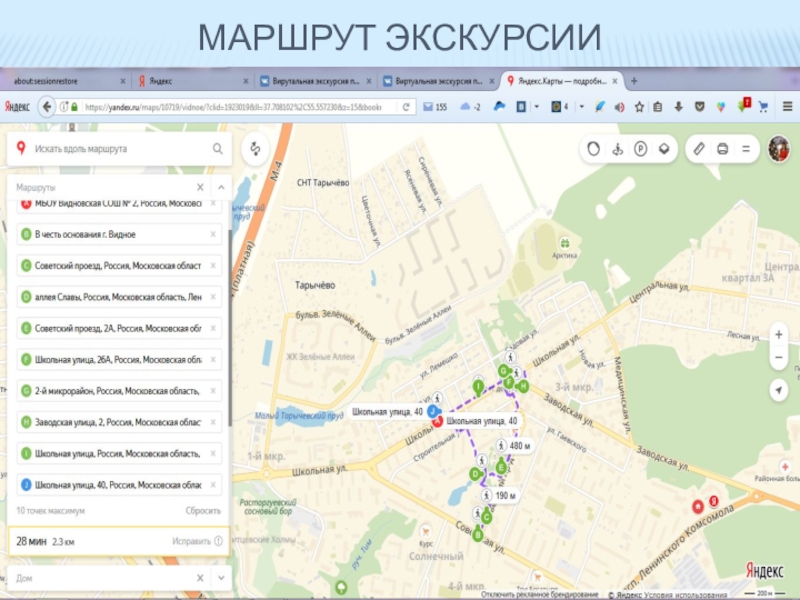Switch to the about:sessionrestore tab
The height and width of the screenshot is (600, 800).
60,80
